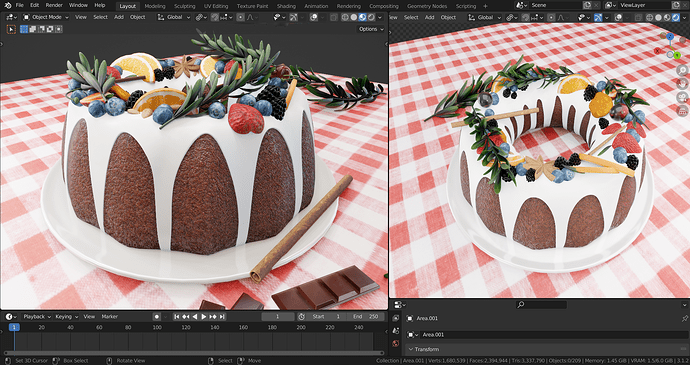Click the Blender logo in the top menu bar
The height and width of the screenshot is (365, 690).
click(x=7, y=6)
